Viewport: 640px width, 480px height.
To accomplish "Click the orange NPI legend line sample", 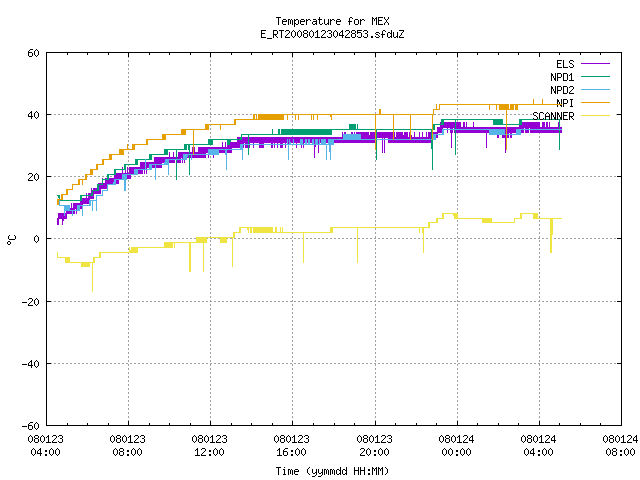I will (596, 102).
